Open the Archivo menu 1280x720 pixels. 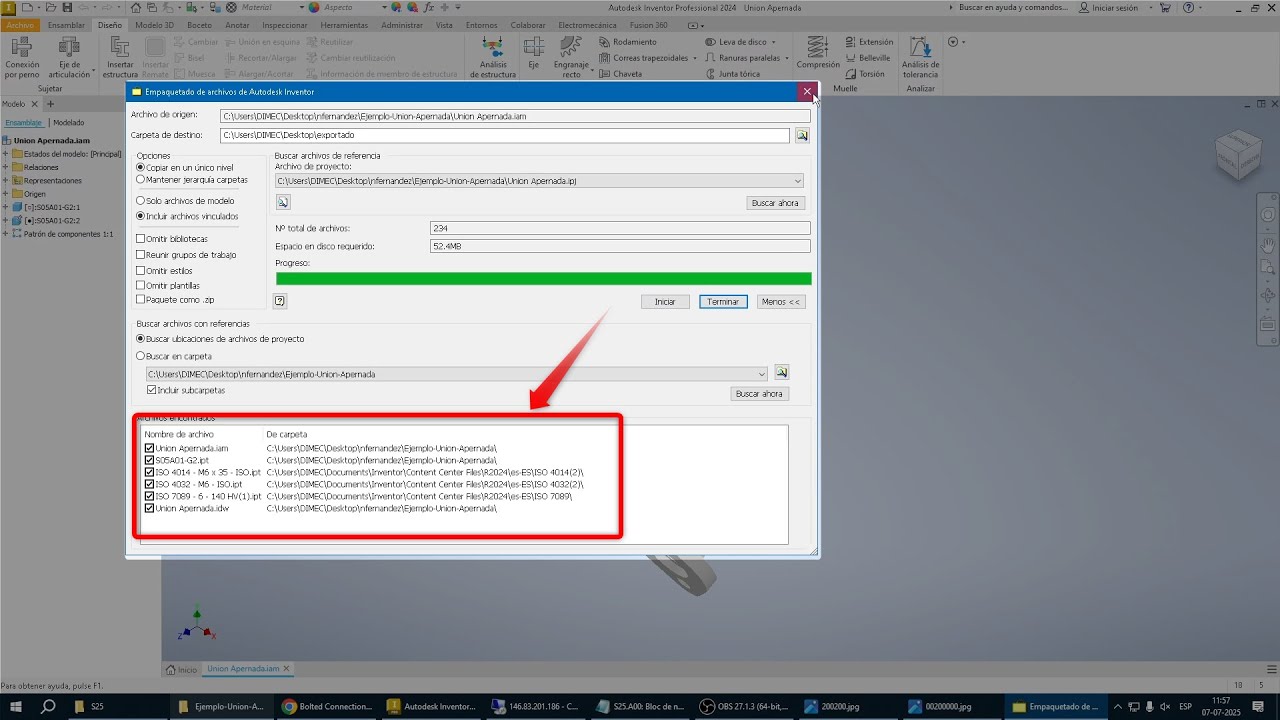coord(20,25)
